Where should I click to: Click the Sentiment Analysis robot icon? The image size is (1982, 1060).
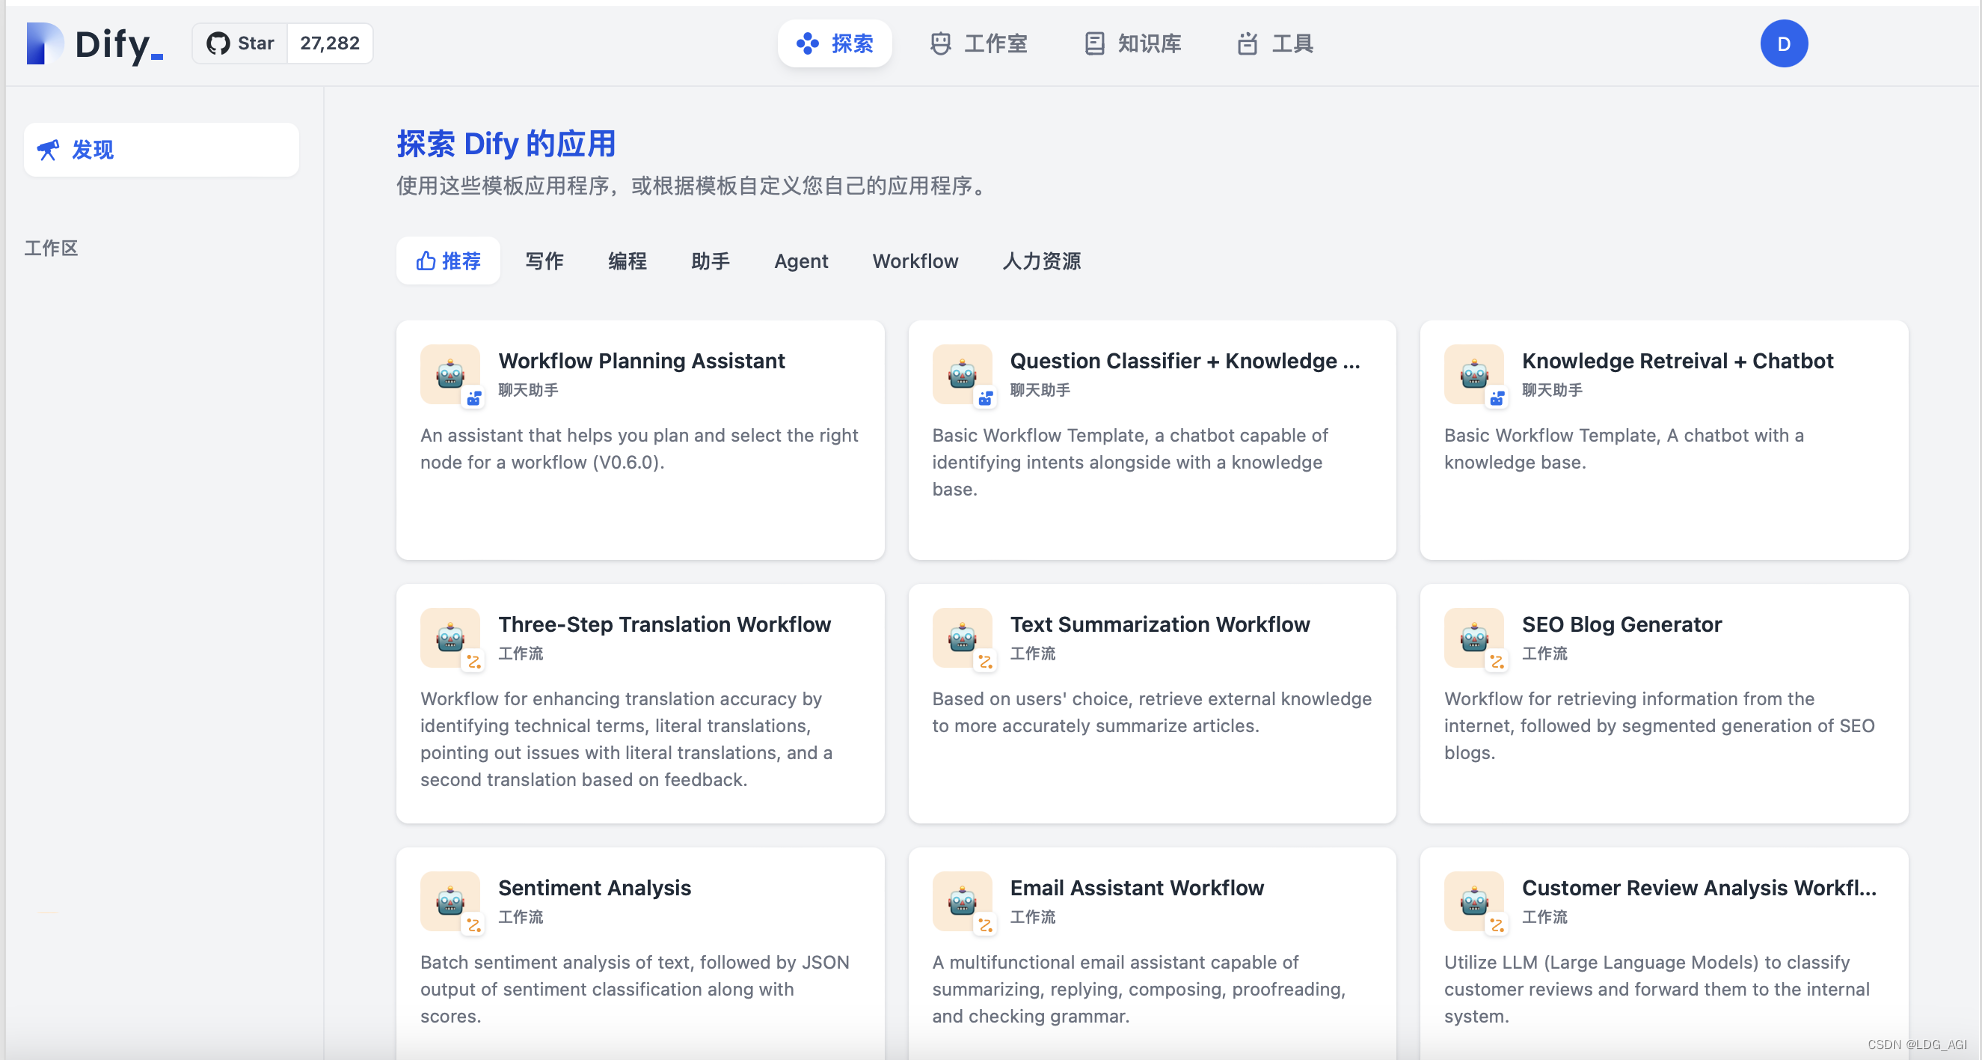pyautogui.click(x=450, y=901)
